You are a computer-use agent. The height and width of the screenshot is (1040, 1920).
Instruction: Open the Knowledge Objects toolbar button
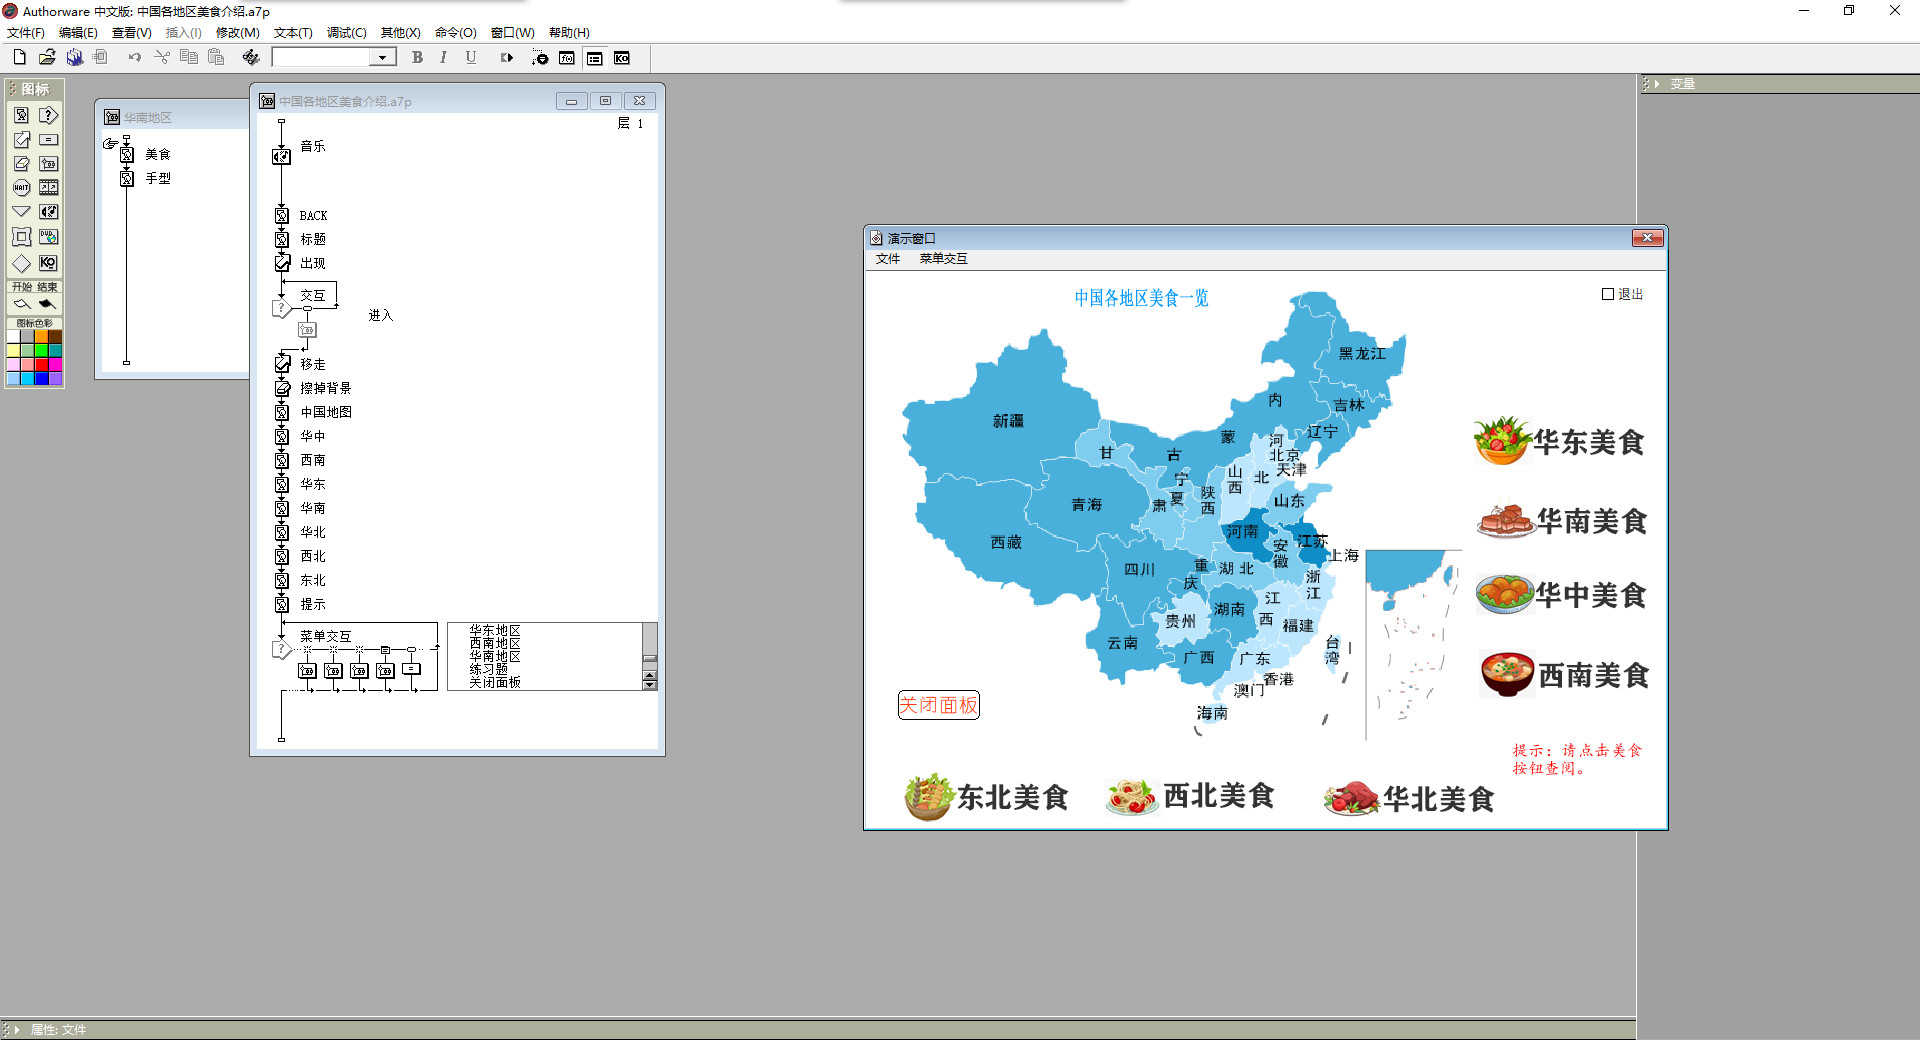[x=622, y=58]
